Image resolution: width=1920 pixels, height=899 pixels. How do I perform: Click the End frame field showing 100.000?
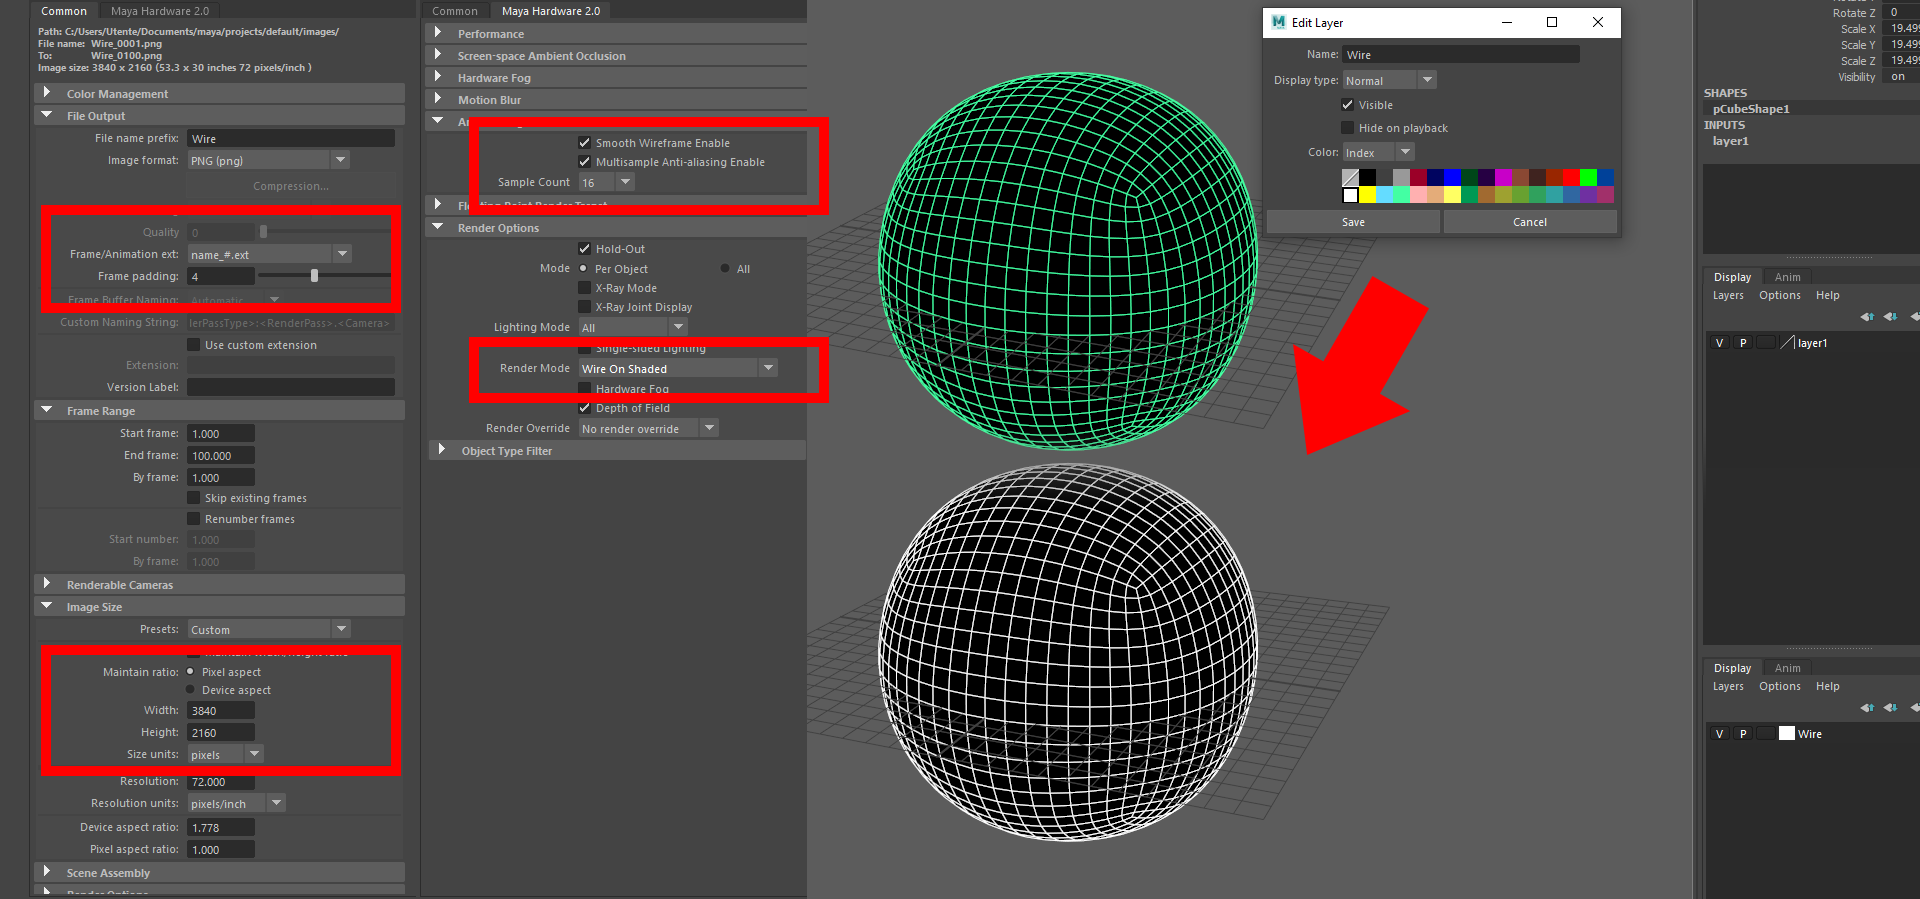(221, 455)
